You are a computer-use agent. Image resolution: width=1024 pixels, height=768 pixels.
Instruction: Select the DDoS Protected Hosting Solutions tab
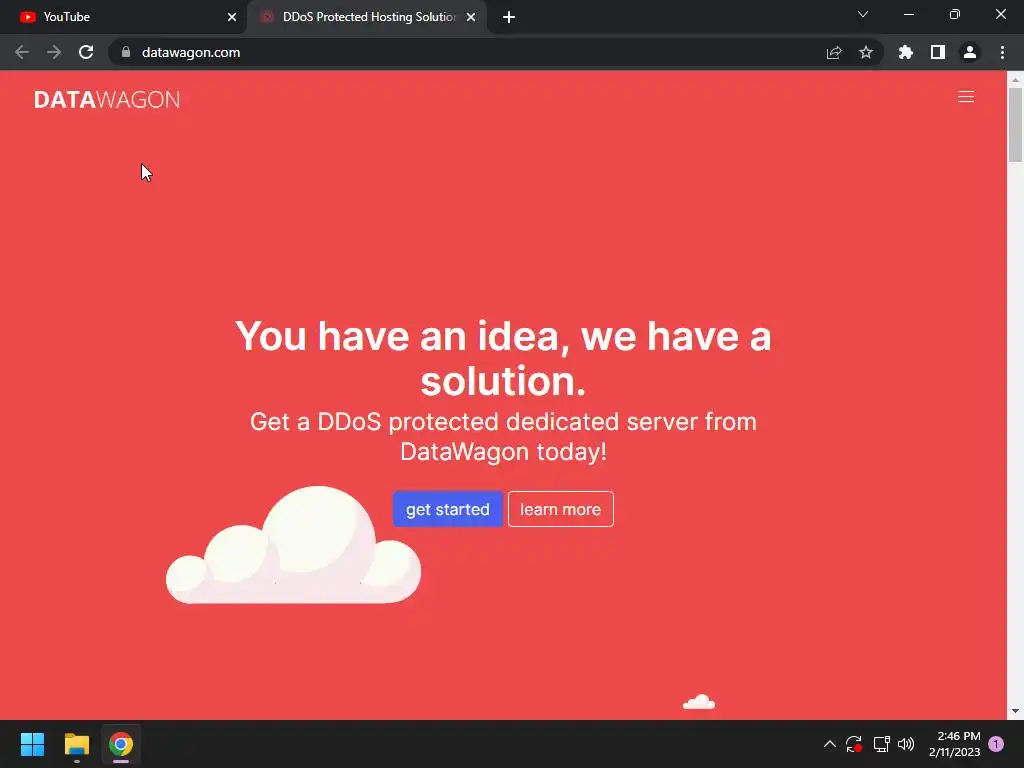tap(366, 17)
